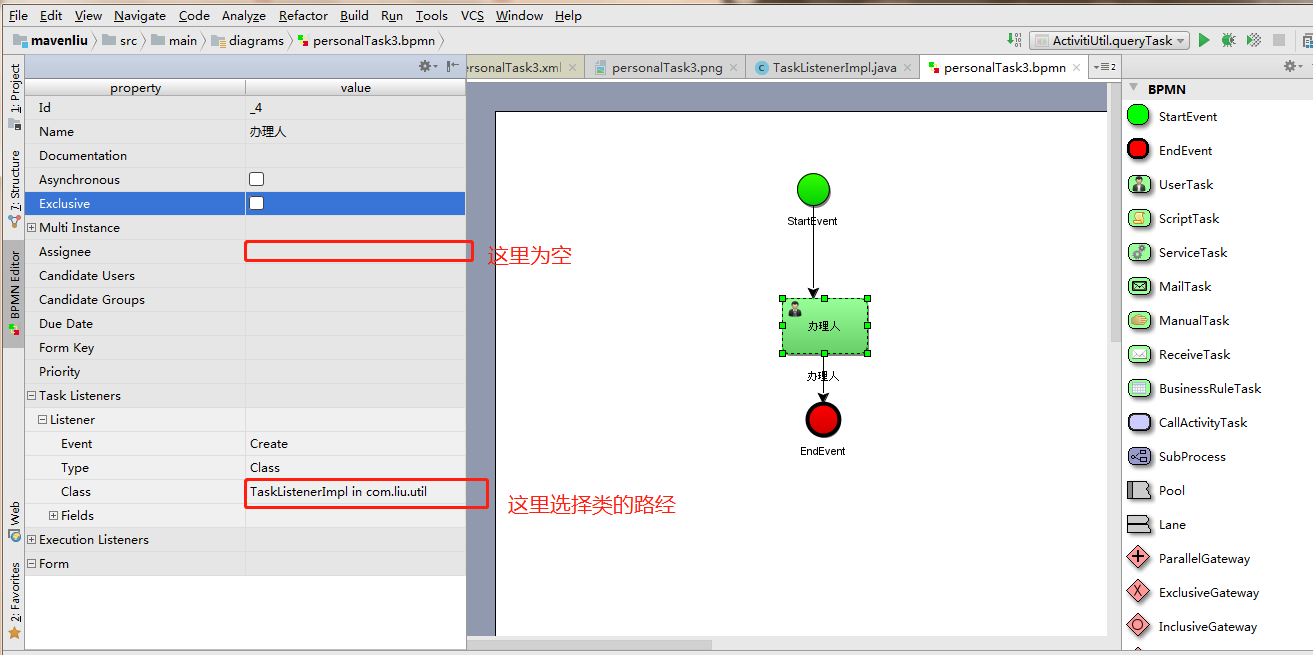Select the Pool palette icon
Screen dimensions: 1313x655
click(1138, 490)
